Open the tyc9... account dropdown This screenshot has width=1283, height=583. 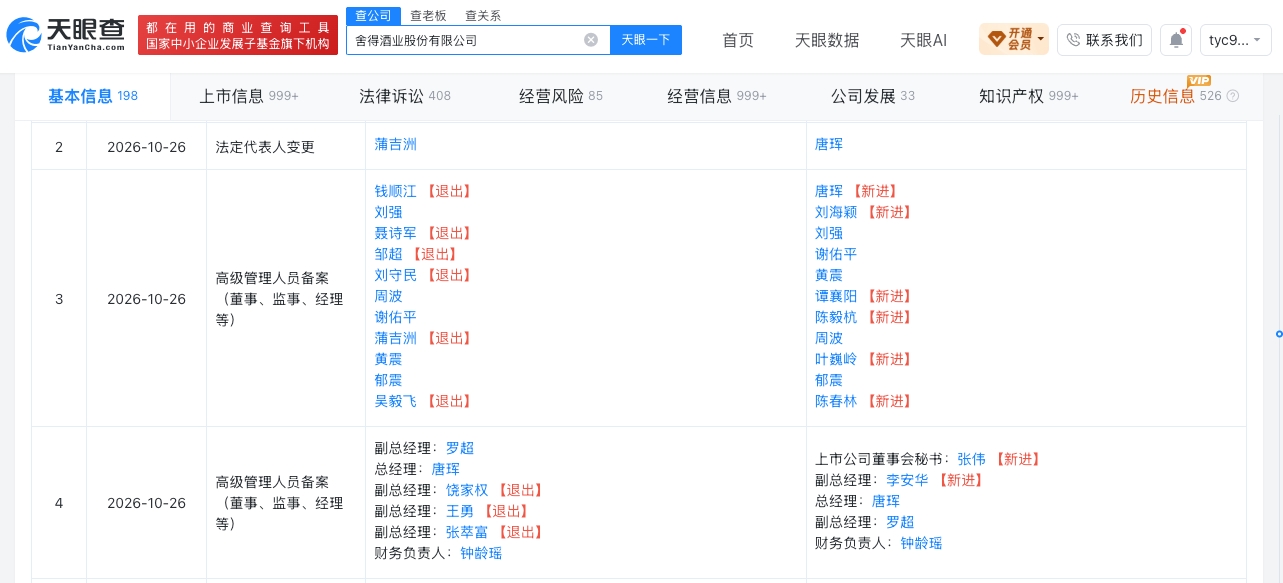tap(1236, 40)
